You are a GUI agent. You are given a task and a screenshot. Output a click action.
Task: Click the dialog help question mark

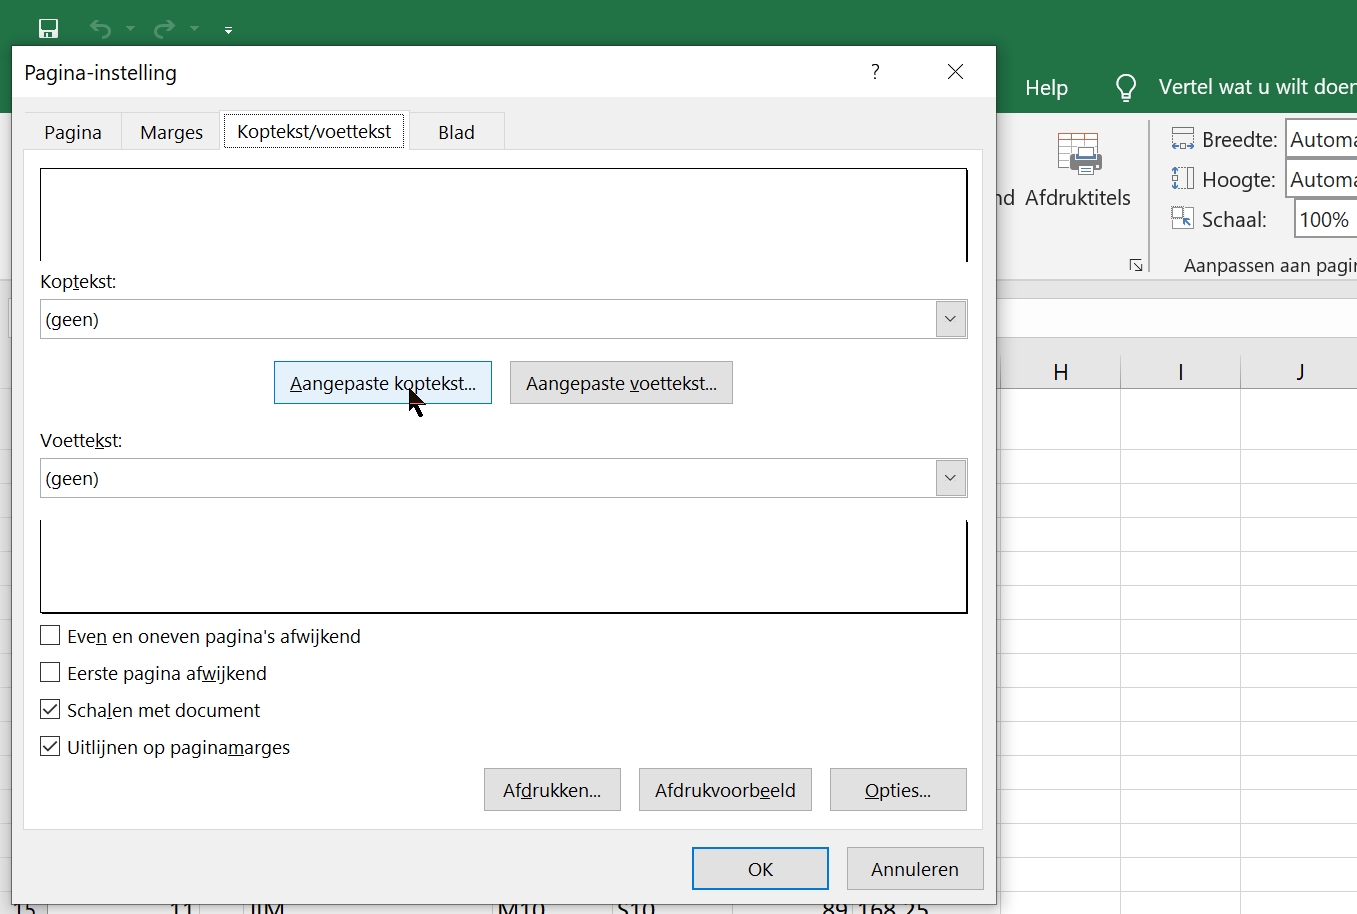pyautogui.click(x=875, y=72)
